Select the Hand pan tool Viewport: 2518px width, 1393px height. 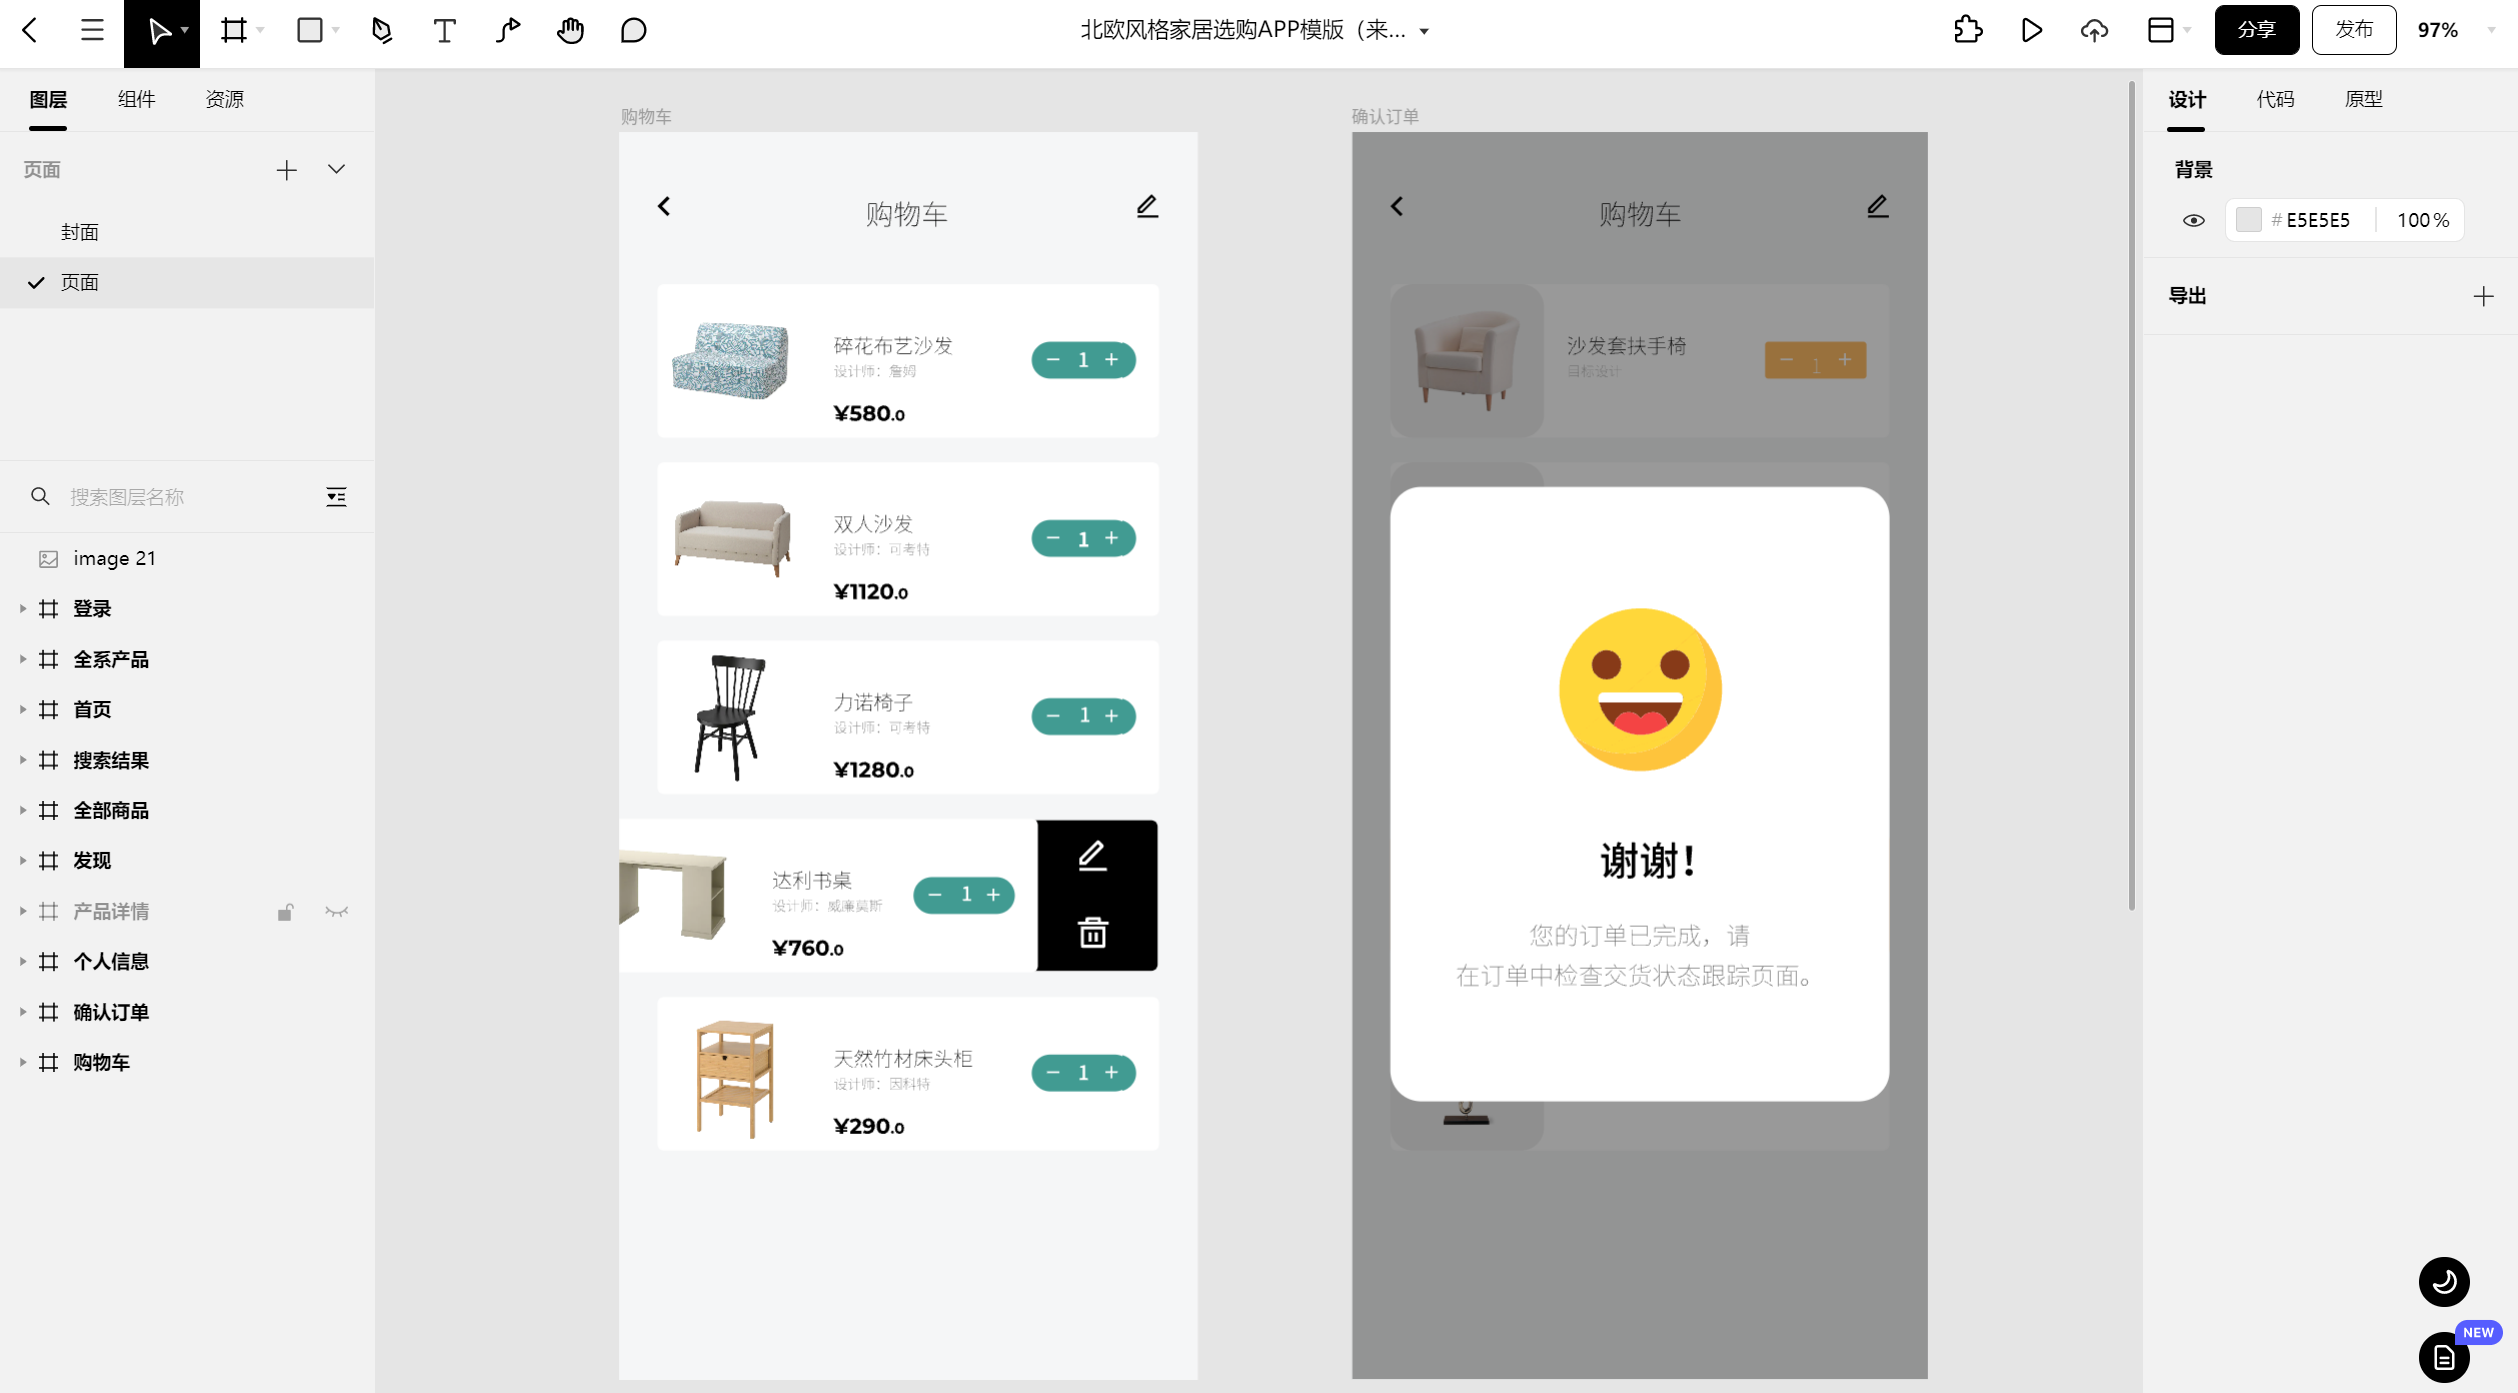pos(571,30)
